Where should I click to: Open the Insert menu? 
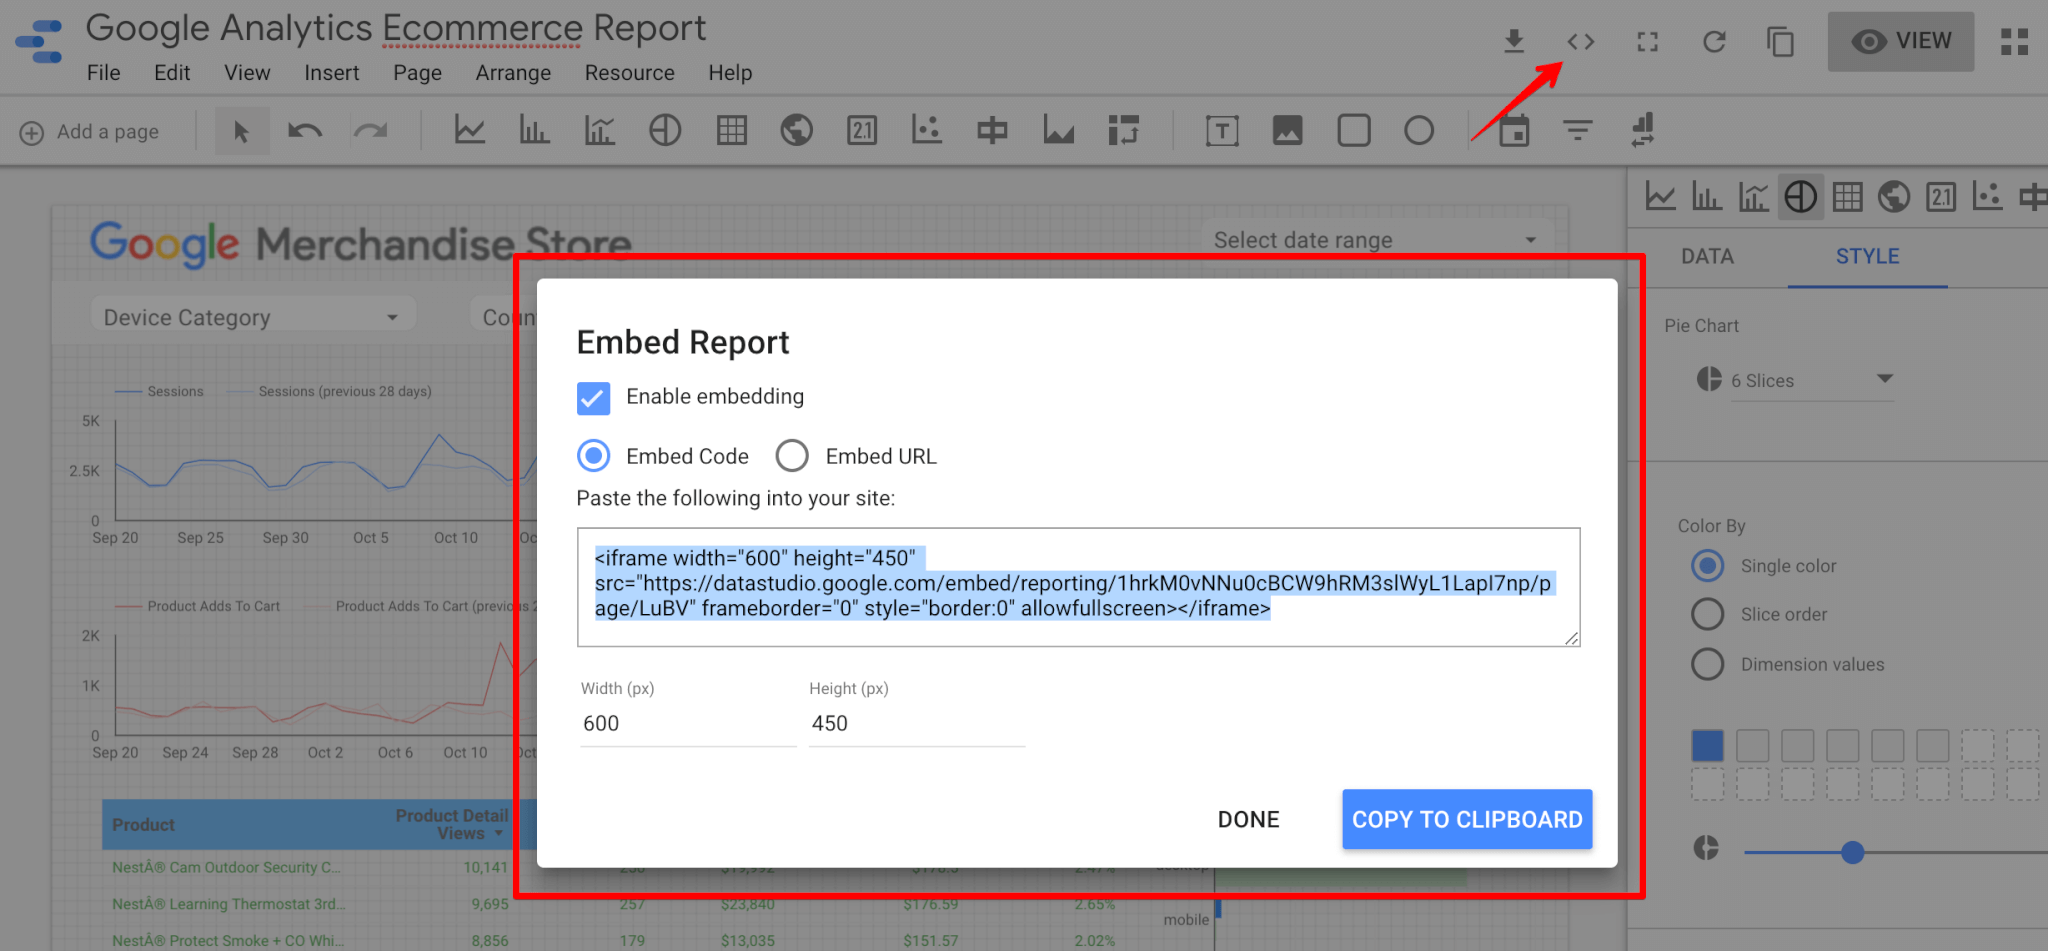tap(331, 73)
